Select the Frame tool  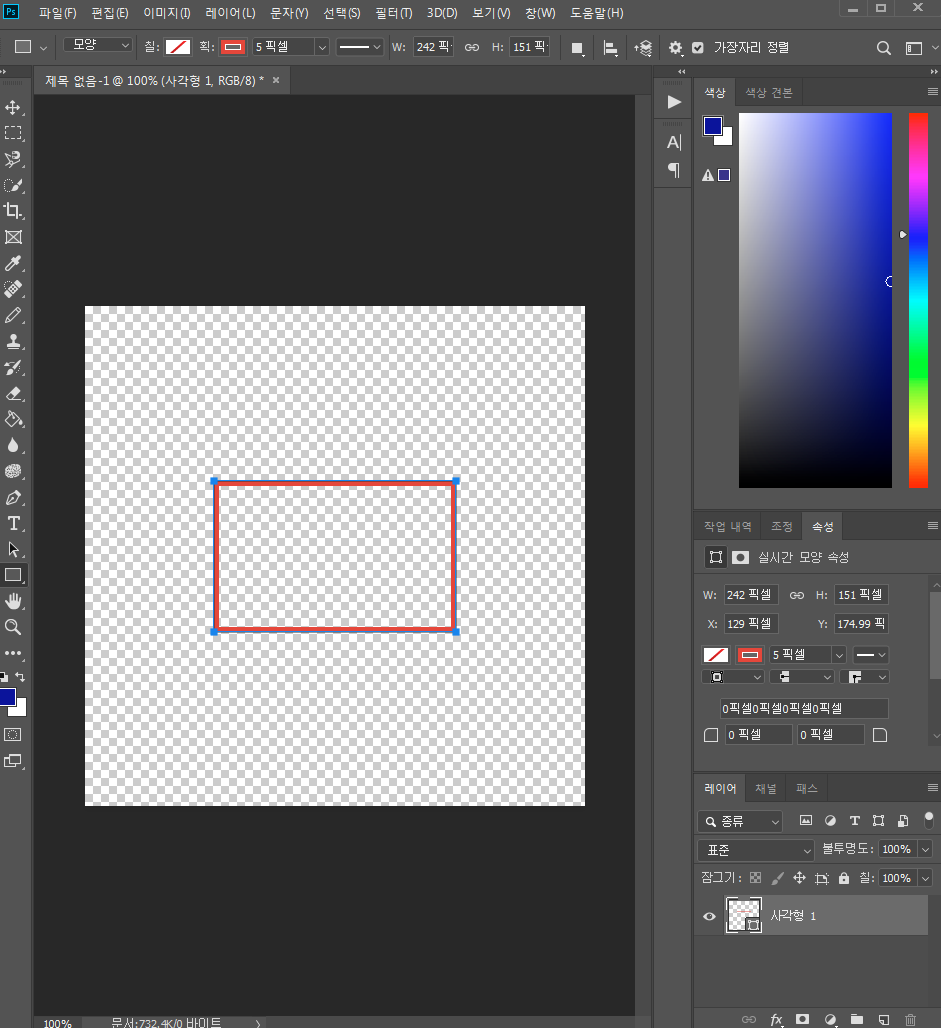click(x=13, y=237)
